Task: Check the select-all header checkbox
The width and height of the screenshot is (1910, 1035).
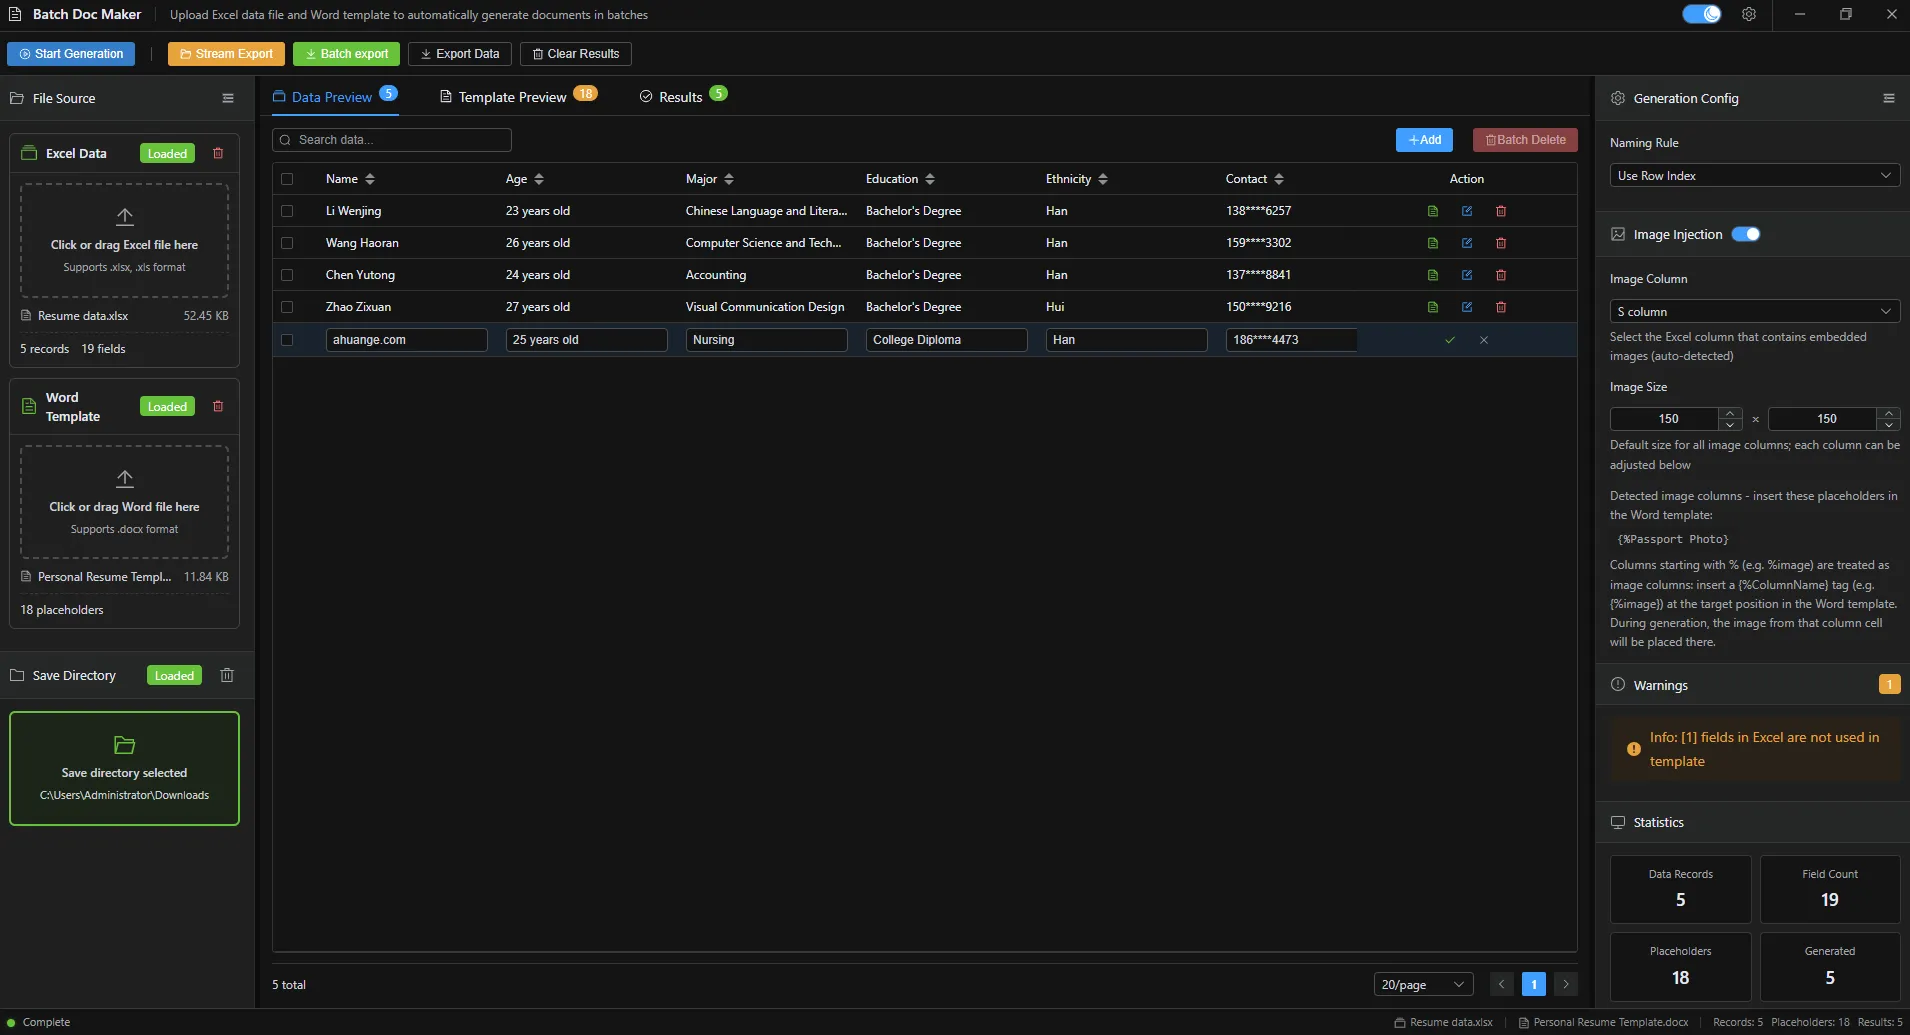Action: click(287, 179)
